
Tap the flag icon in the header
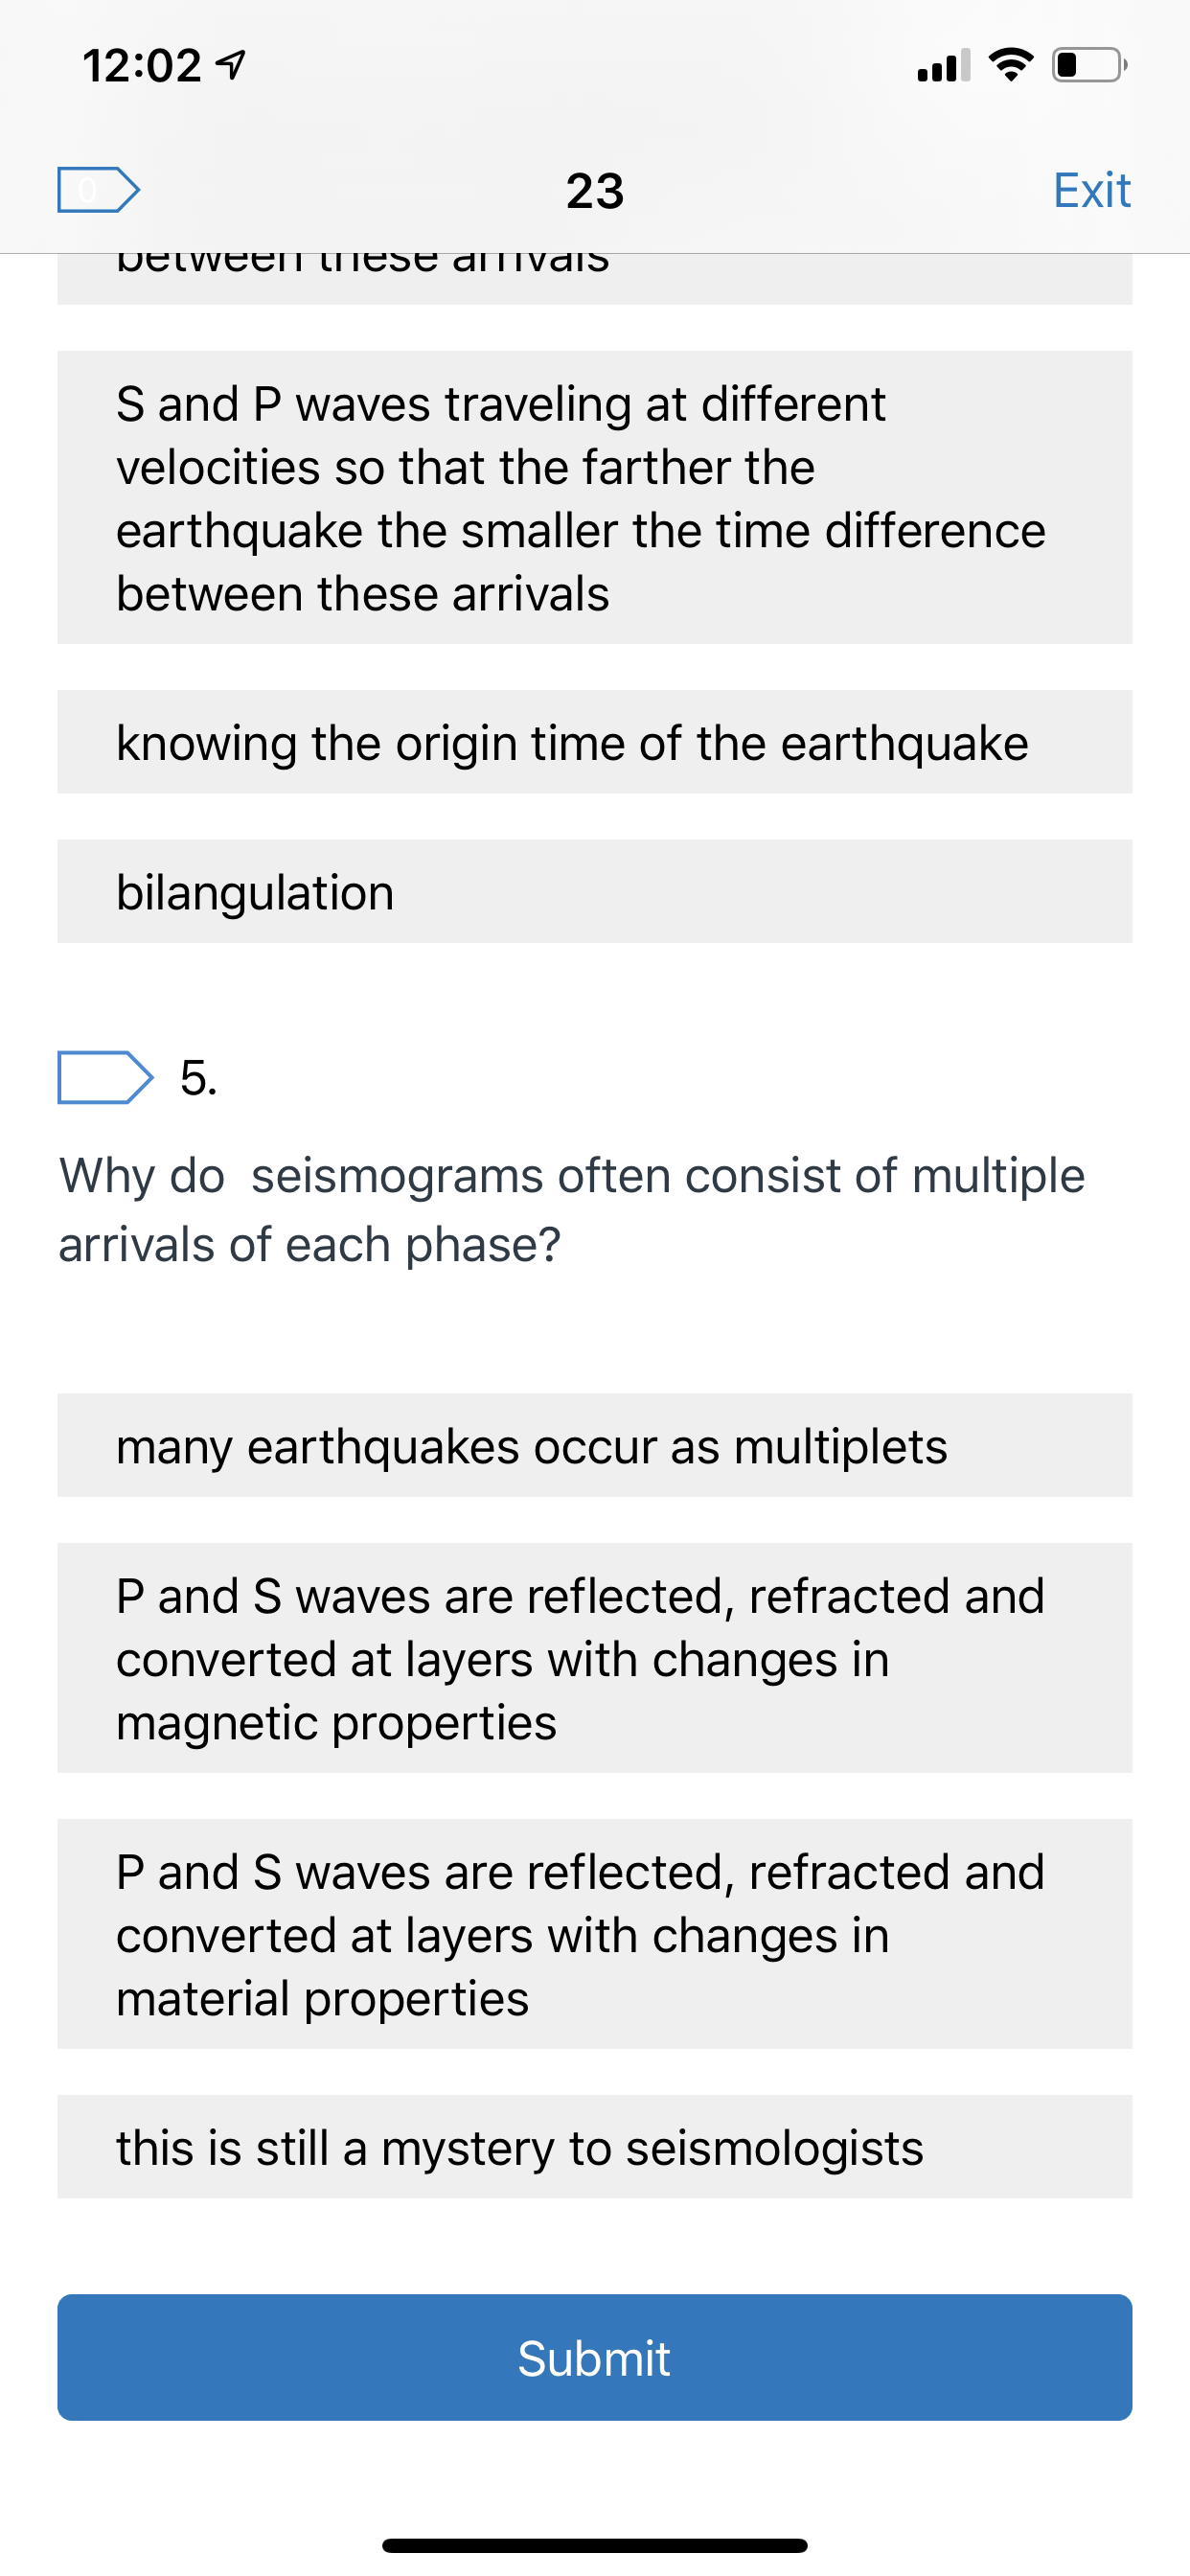click(x=98, y=190)
